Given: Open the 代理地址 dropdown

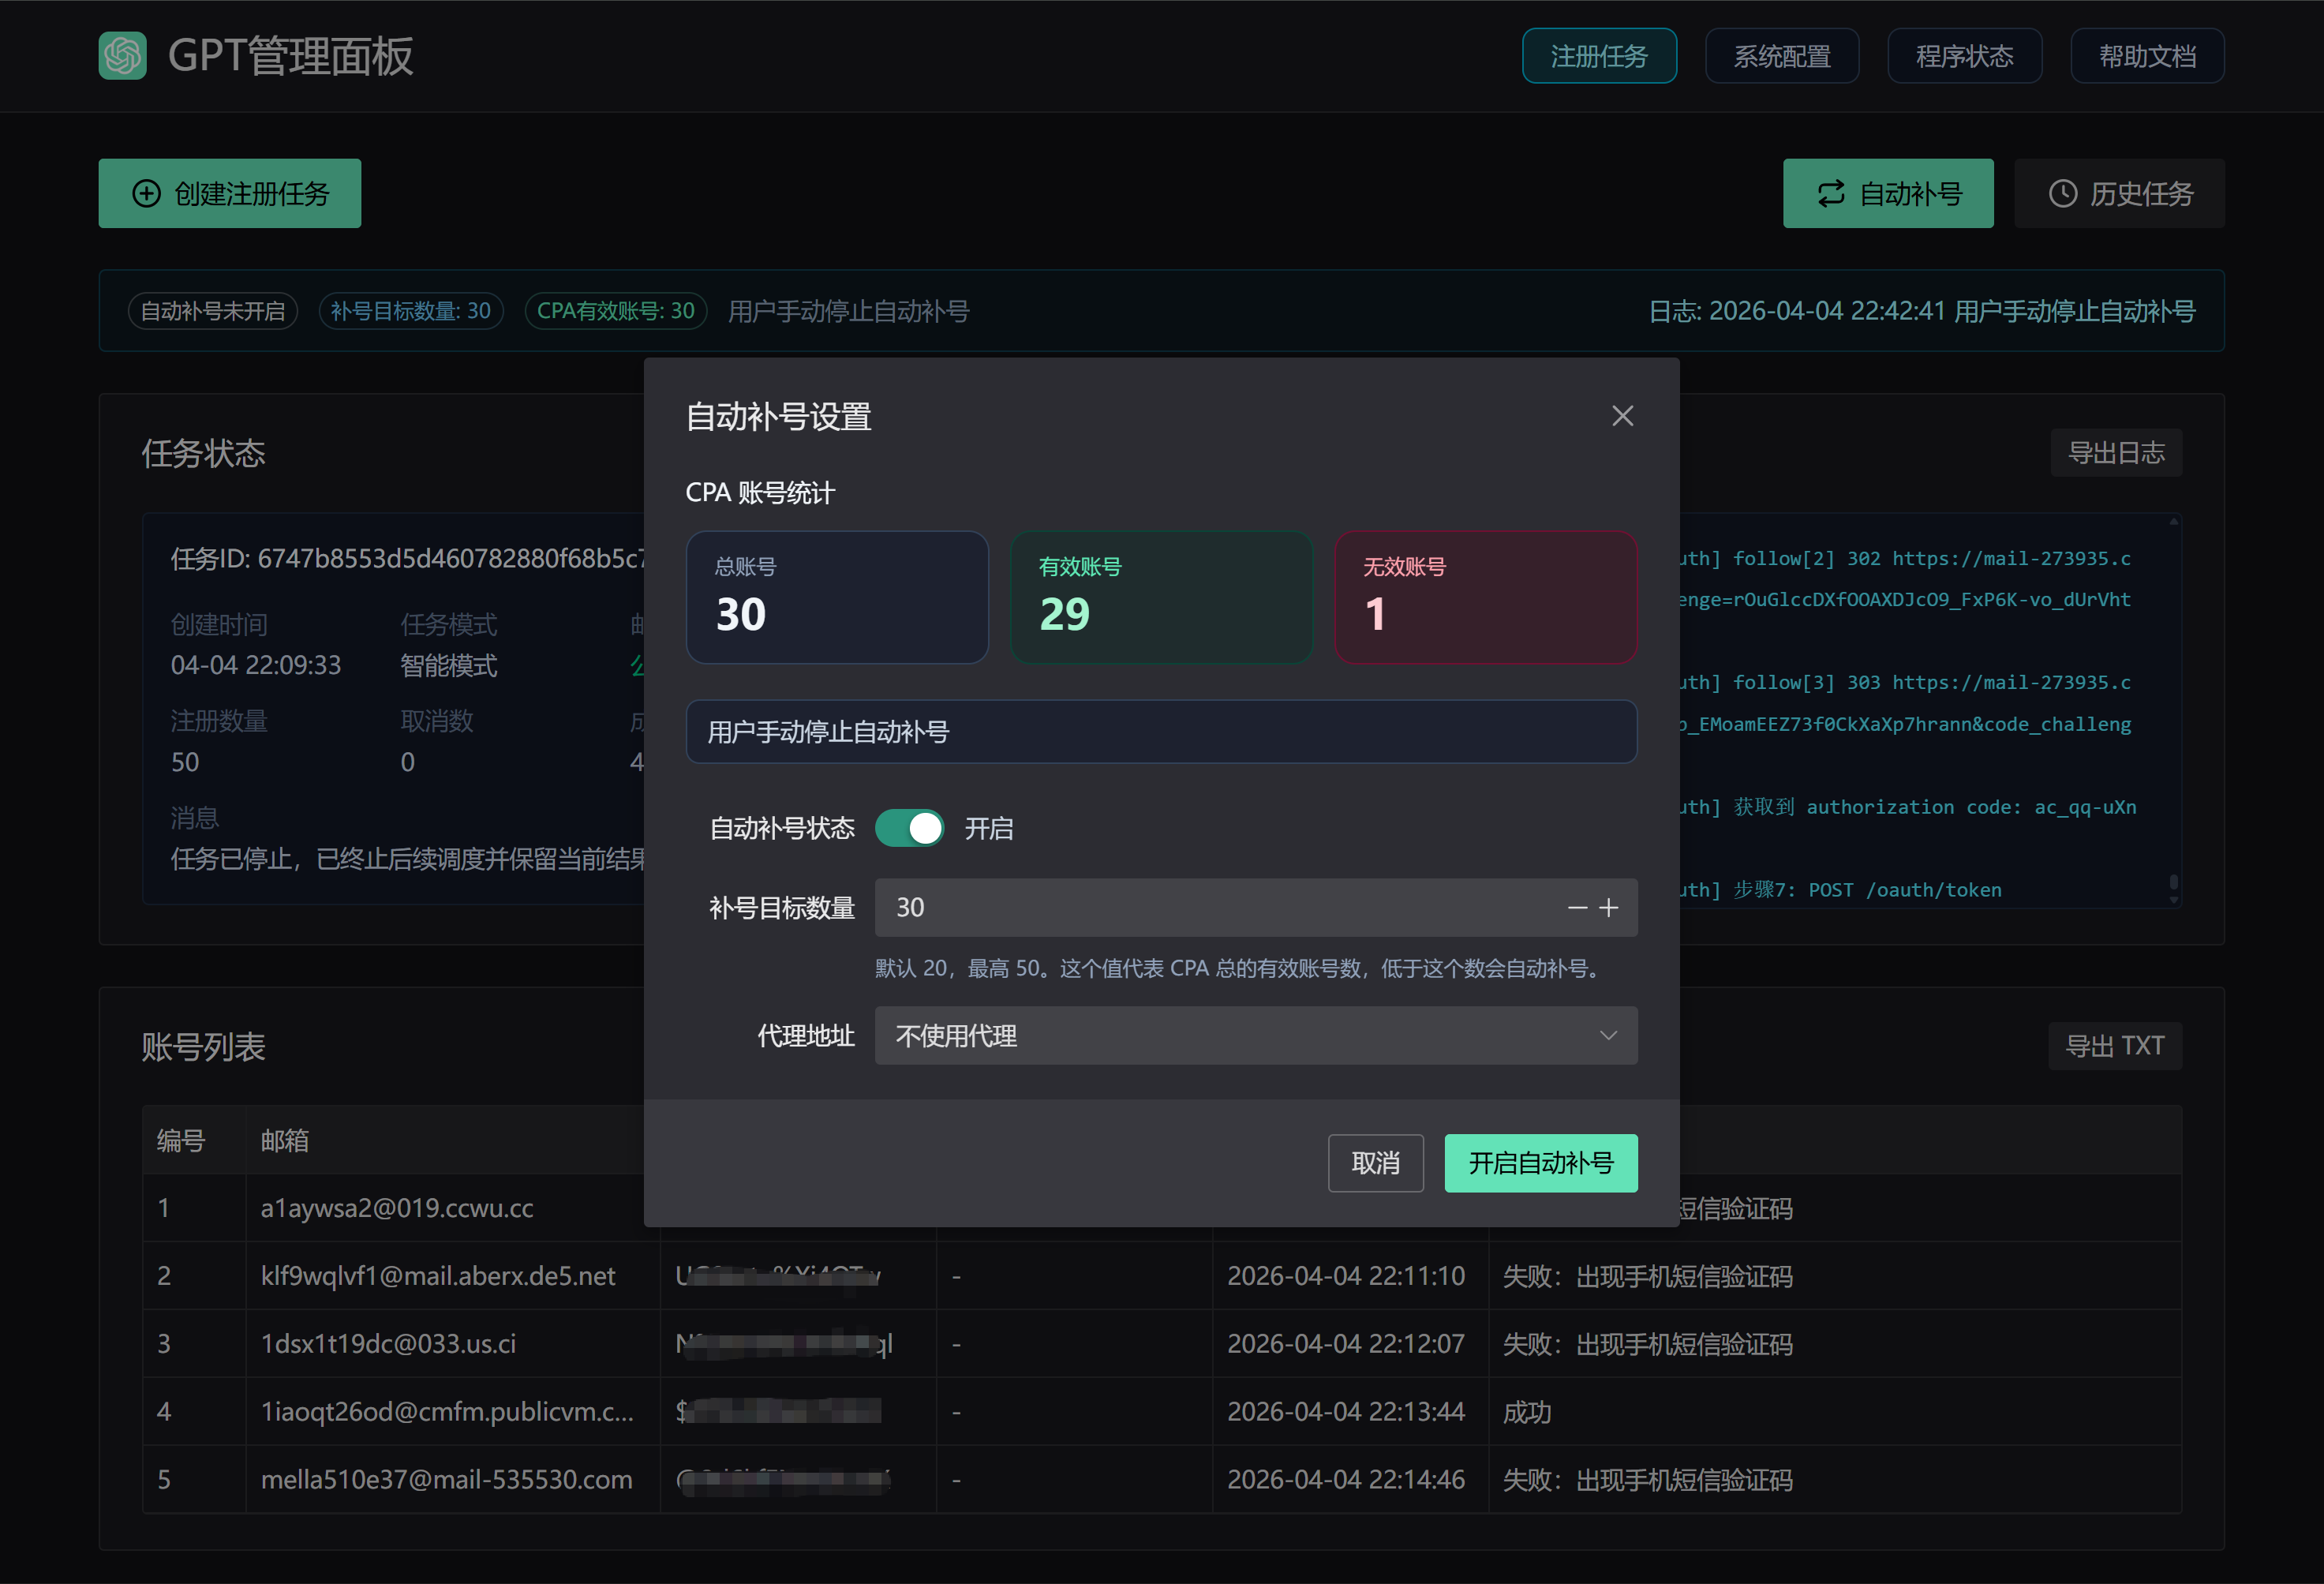Looking at the screenshot, I should [1256, 1036].
